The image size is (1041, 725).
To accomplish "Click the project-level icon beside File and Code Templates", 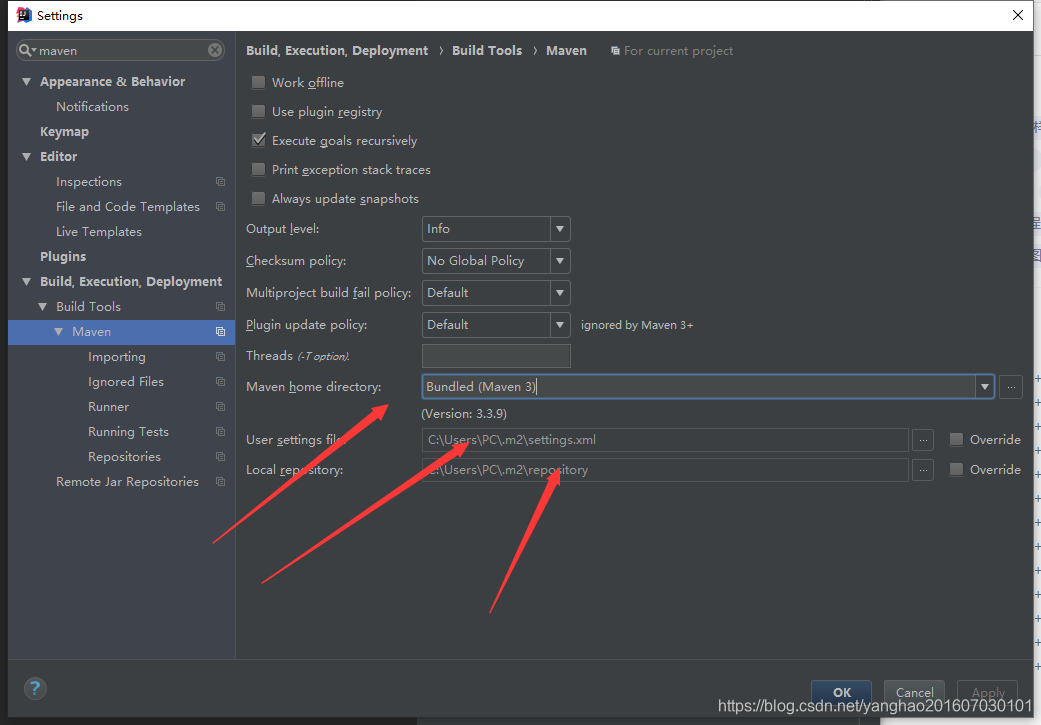I will (x=220, y=207).
